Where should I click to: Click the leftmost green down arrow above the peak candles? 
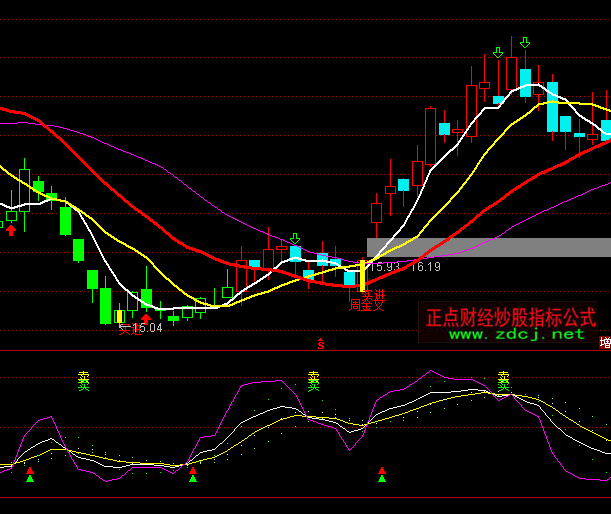(498, 52)
